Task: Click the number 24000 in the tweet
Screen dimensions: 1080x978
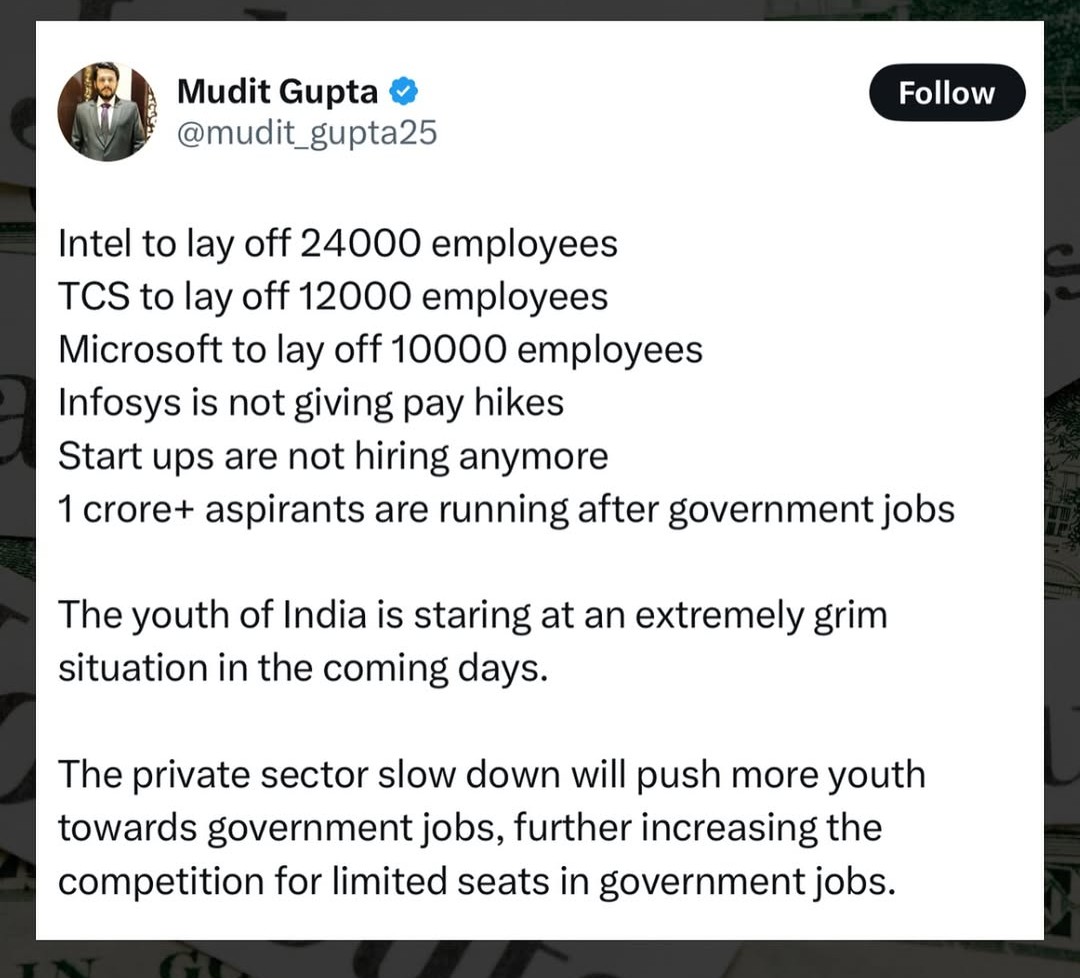Action: pyautogui.click(x=360, y=243)
